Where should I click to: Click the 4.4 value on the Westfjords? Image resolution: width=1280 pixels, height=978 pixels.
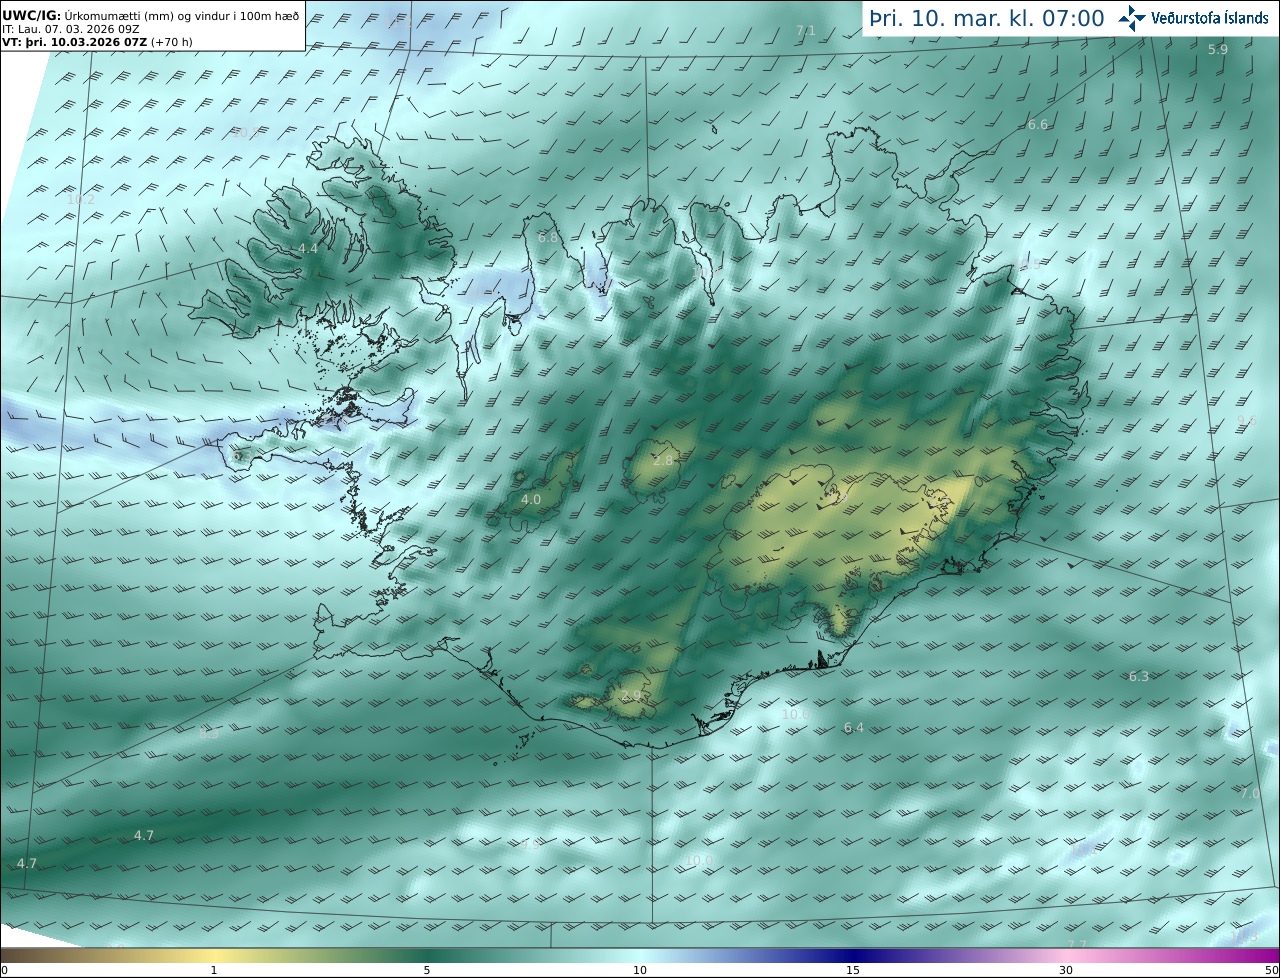pyautogui.click(x=308, y=248)
